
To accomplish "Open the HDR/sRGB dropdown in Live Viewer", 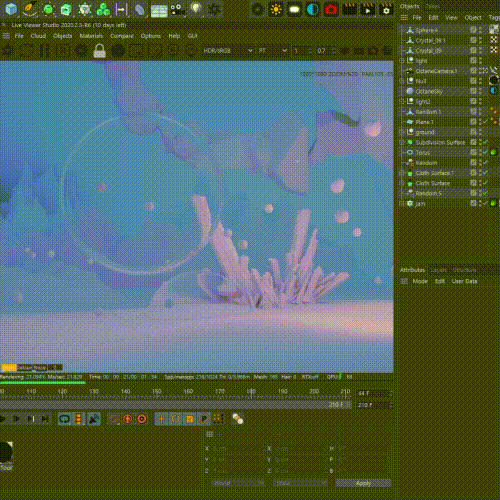I will click(228, 51).
